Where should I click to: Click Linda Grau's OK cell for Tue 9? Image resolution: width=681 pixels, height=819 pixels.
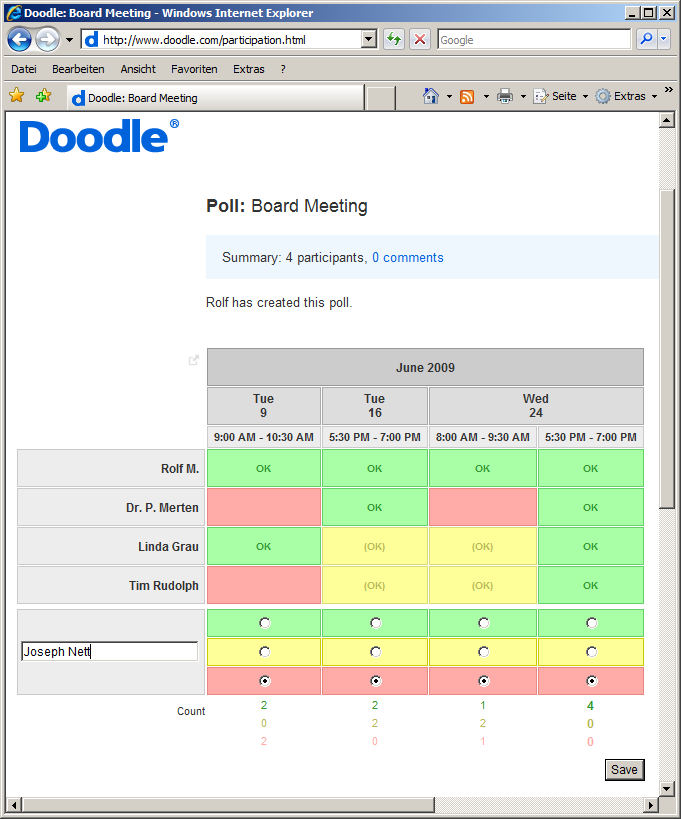(264, 546)
